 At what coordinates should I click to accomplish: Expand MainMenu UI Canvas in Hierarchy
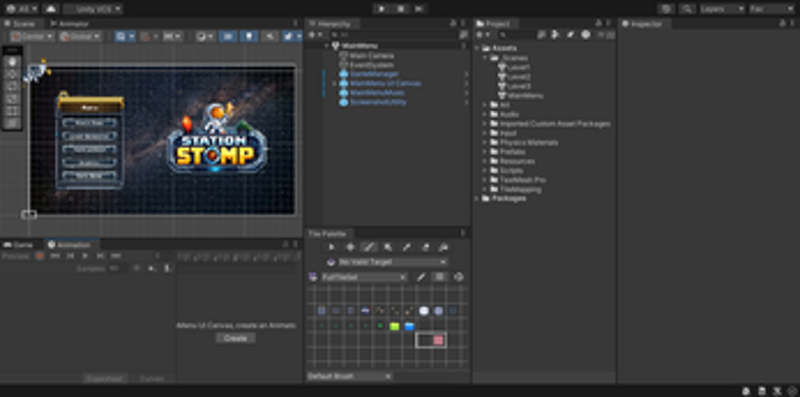334,83
